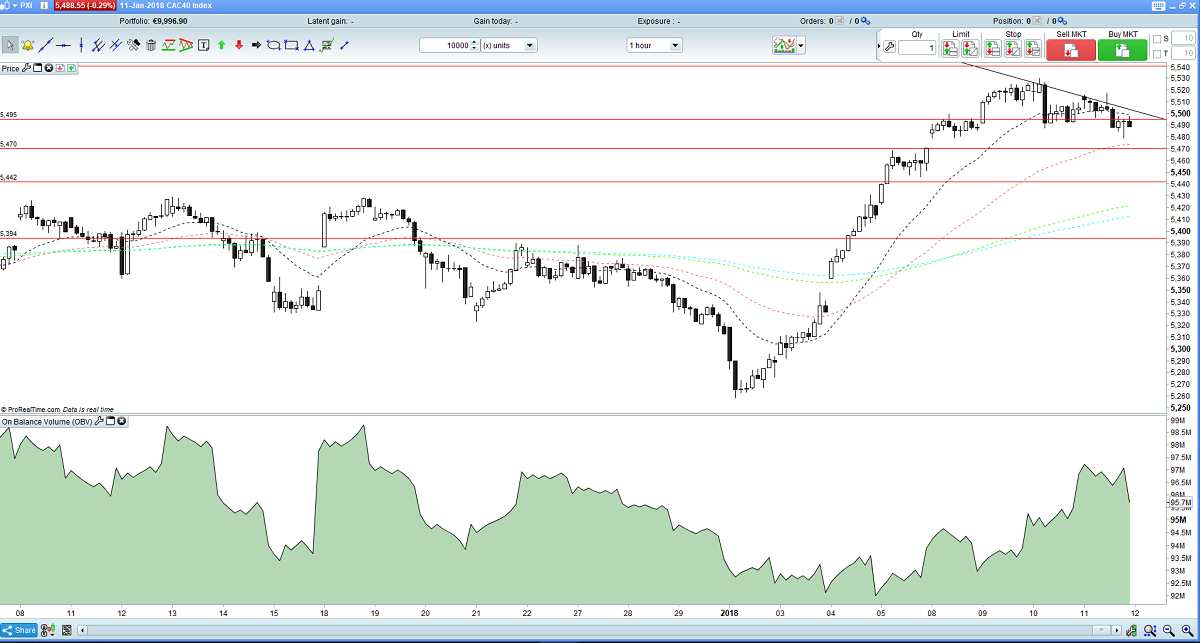1200x643 pixels.
Task: Zoom in with magnifier plus icon
Action: 1188,630
